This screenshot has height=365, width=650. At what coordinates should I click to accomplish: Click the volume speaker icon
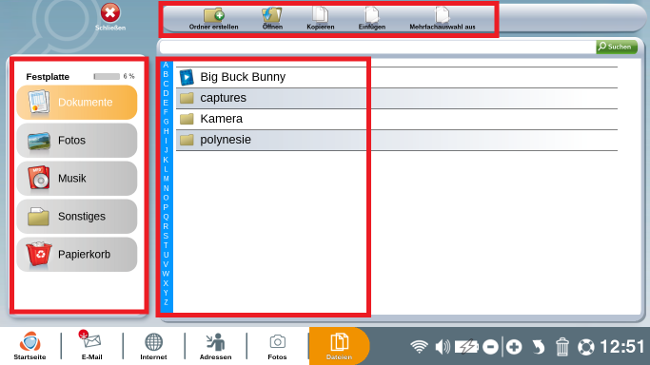443,346
